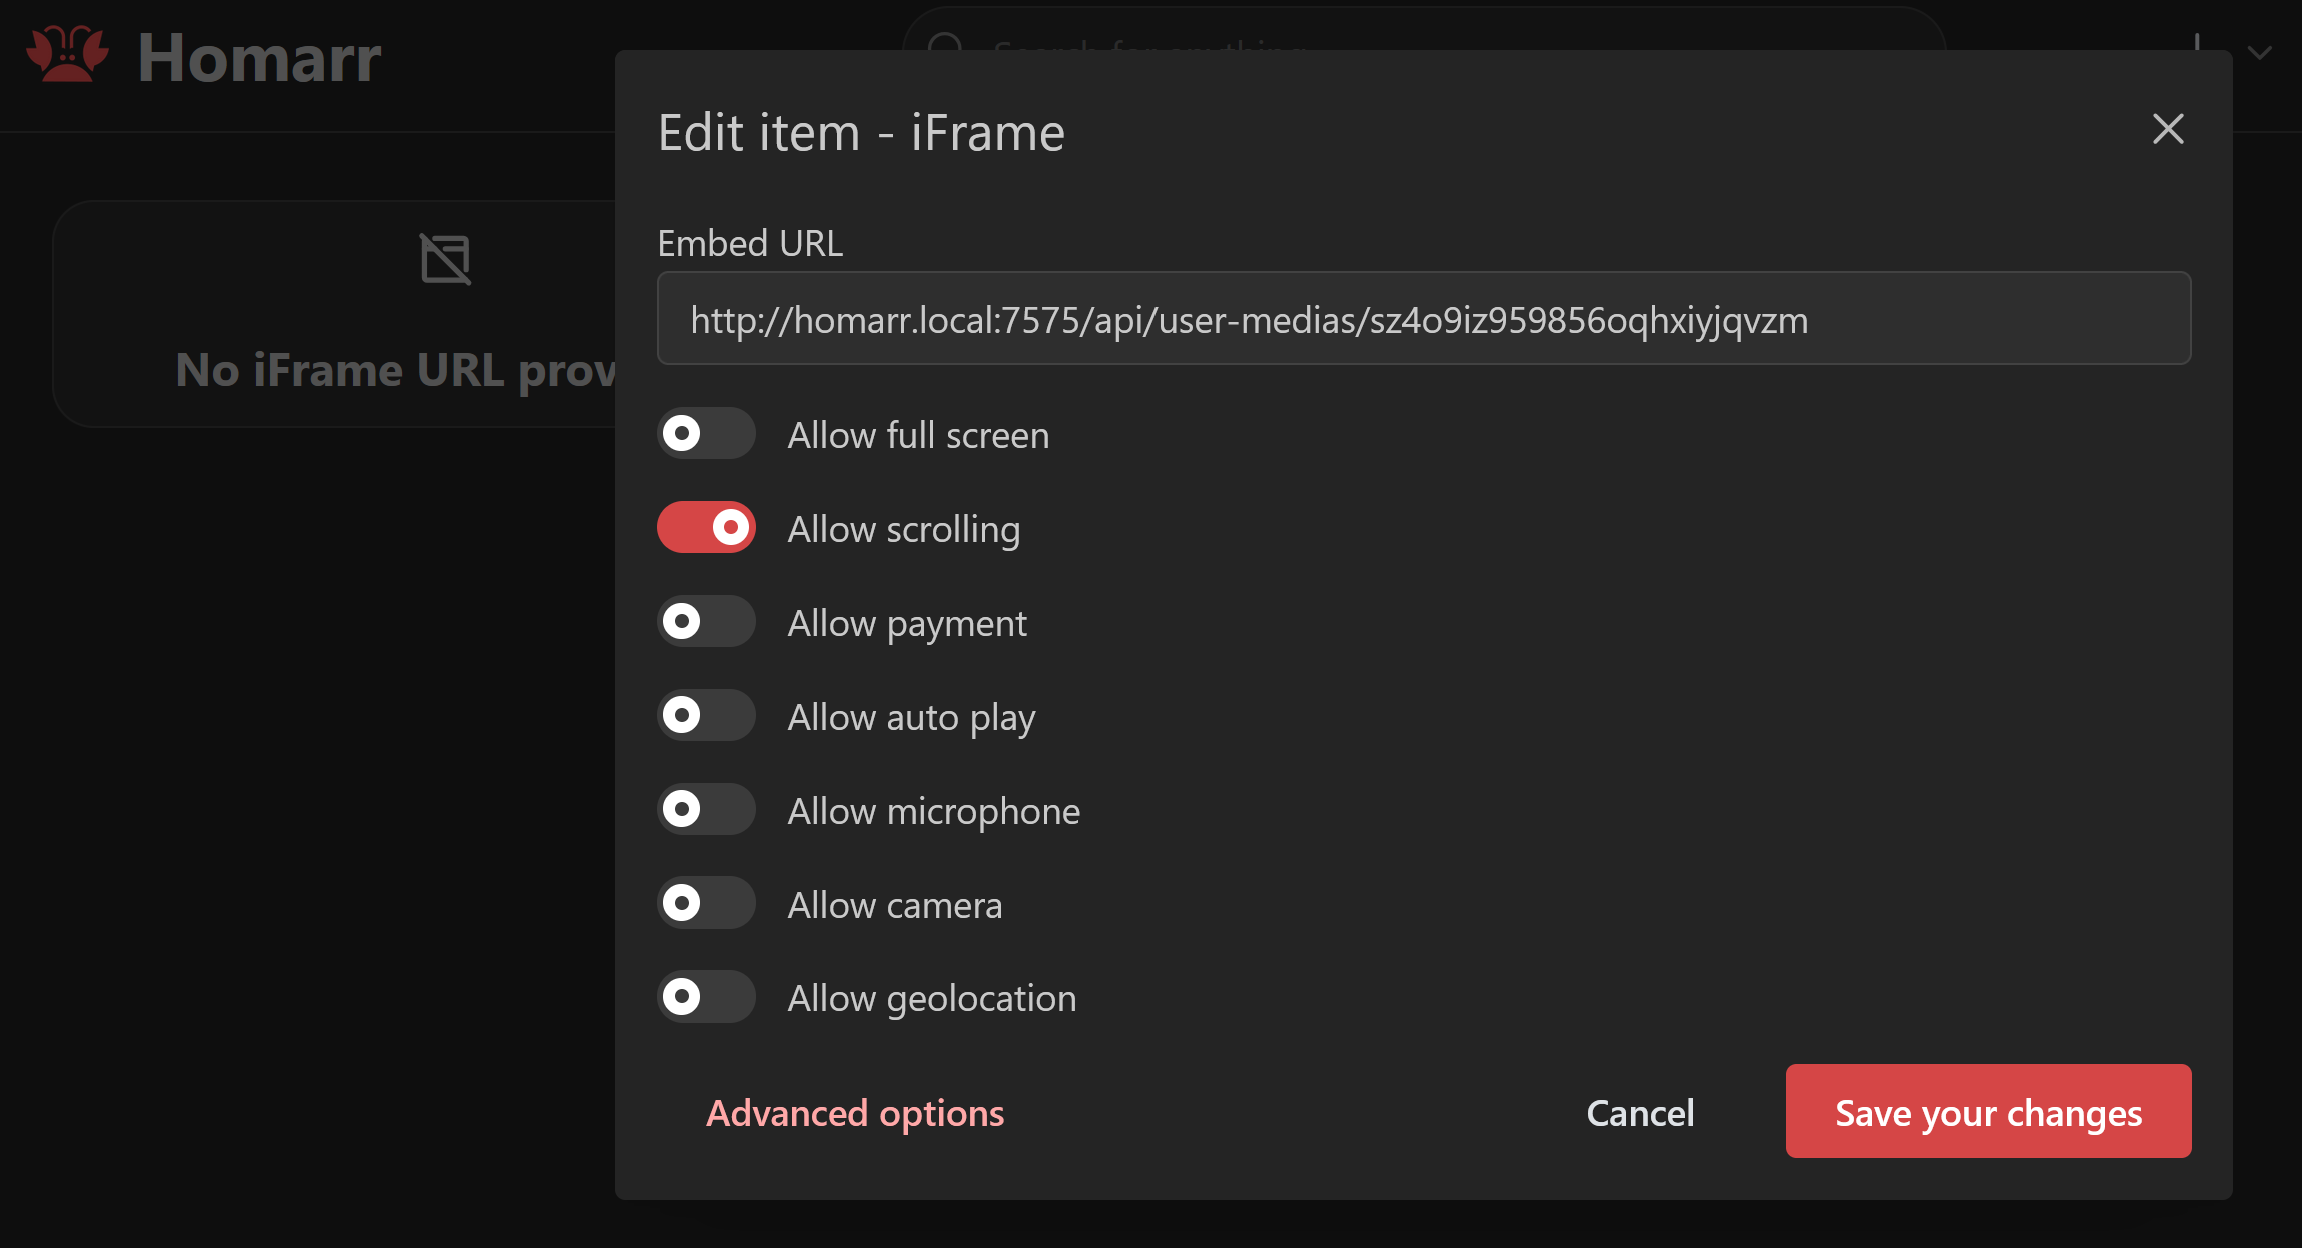Enable the Allow full screen toggle
The image size is (2302, 1248).
coord(706,433)
